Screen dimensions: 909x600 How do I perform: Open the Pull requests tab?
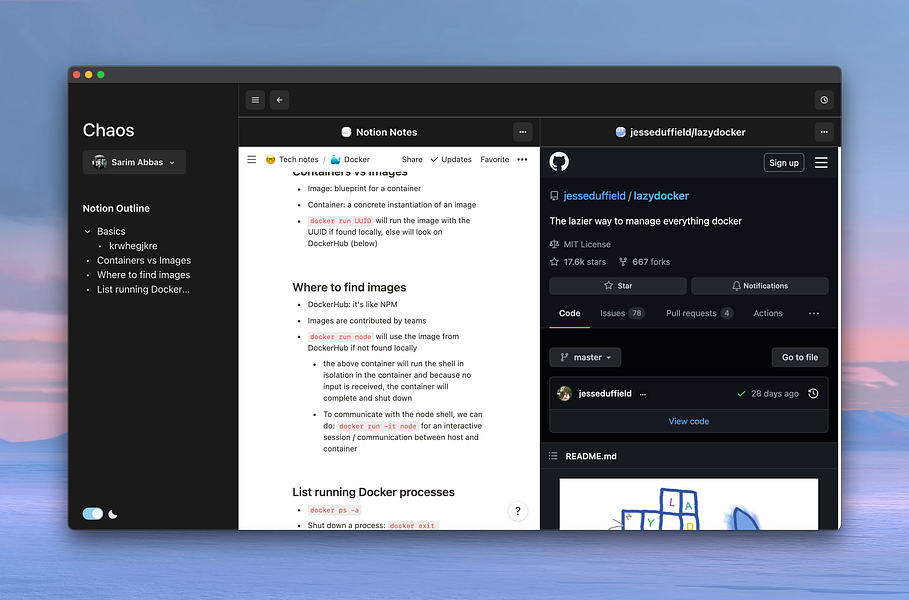pos(699,313)
